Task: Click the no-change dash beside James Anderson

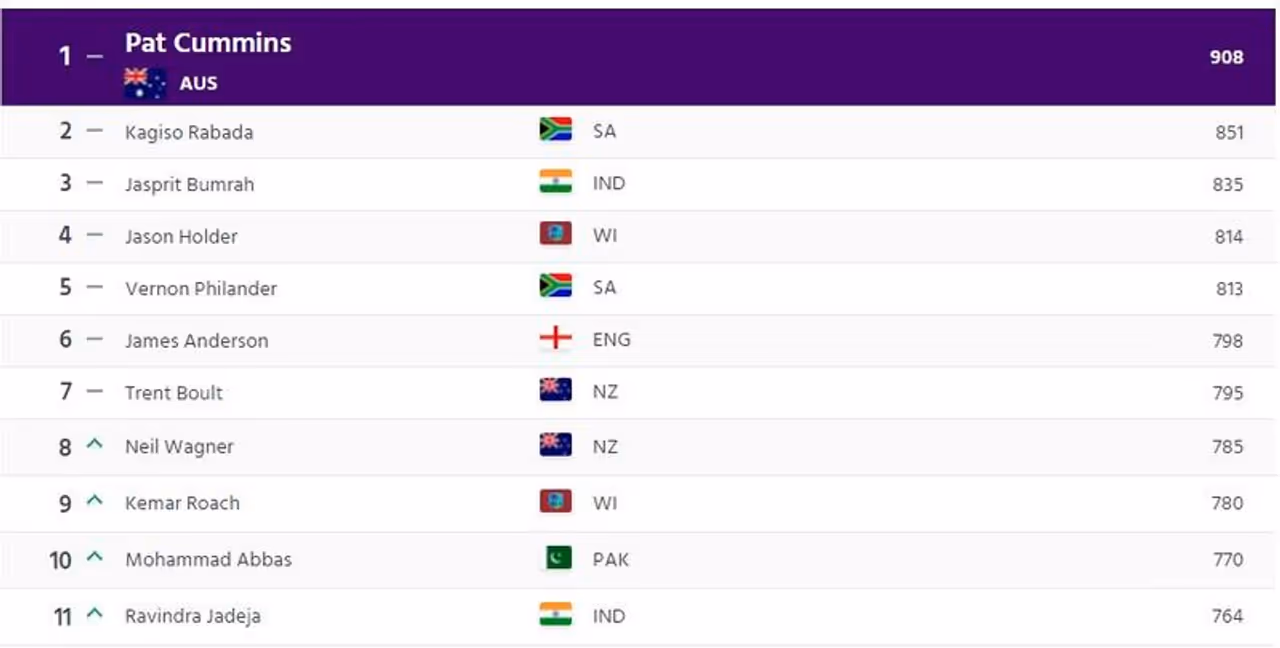Action: 95,340
